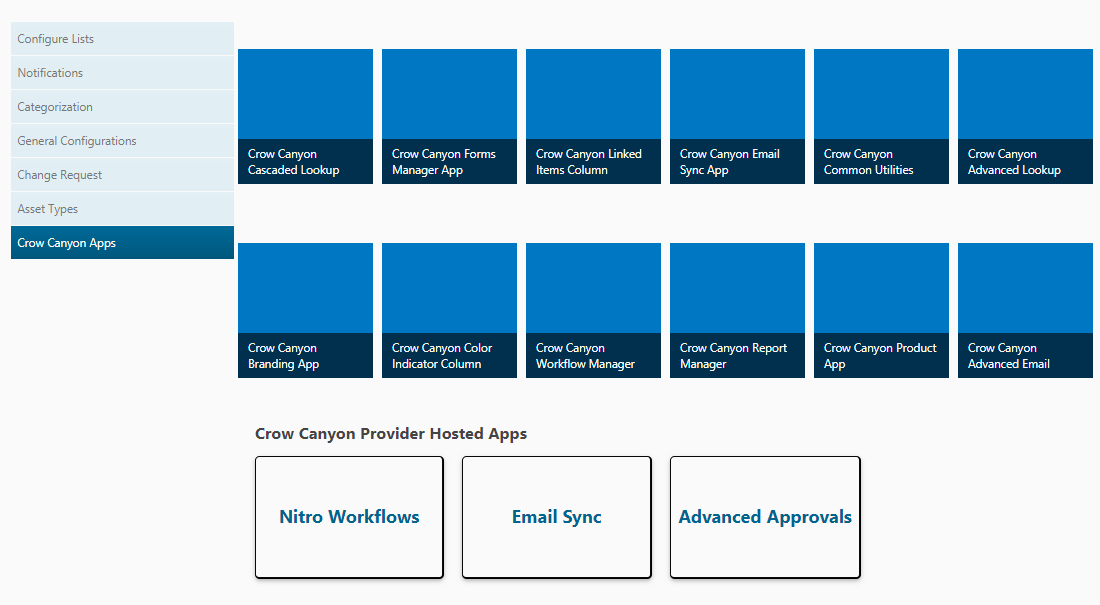This screenshot has width=1100, height=605.
Task: Open Asset Types menu entry
Action: point(122,209)
